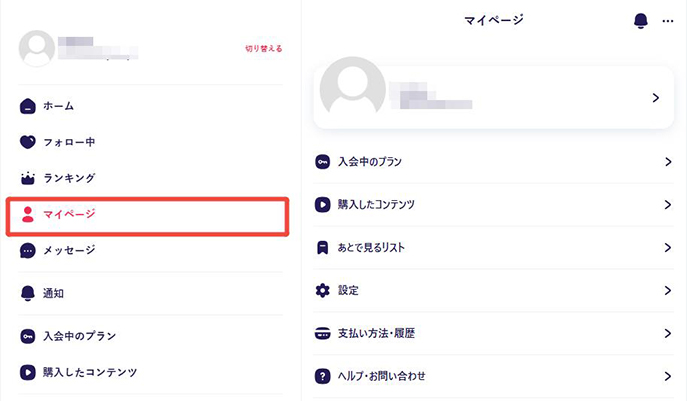Image resolution: width=687 pixels, height=401 pixels.
Task: Open sidebar 入会中のプラン label
Action: pos(79,336)
